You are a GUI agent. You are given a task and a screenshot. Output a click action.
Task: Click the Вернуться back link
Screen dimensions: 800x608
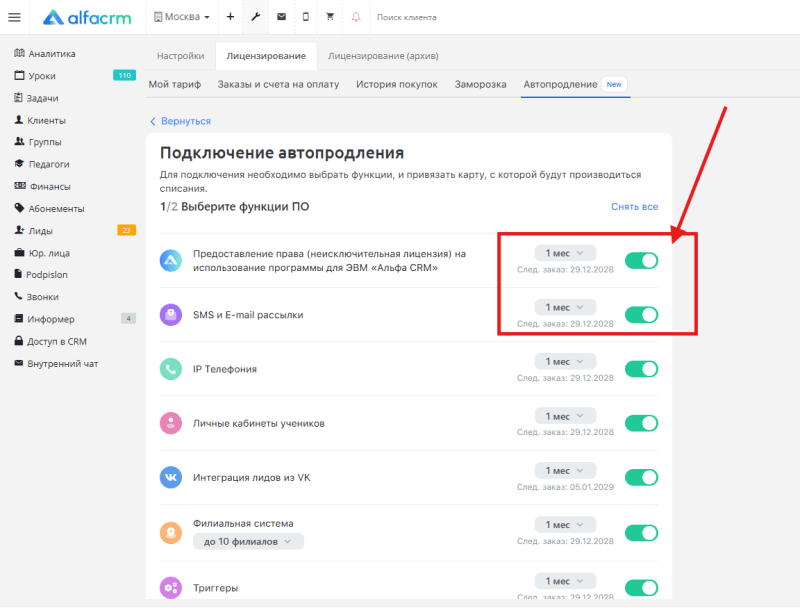coord(180,121)
